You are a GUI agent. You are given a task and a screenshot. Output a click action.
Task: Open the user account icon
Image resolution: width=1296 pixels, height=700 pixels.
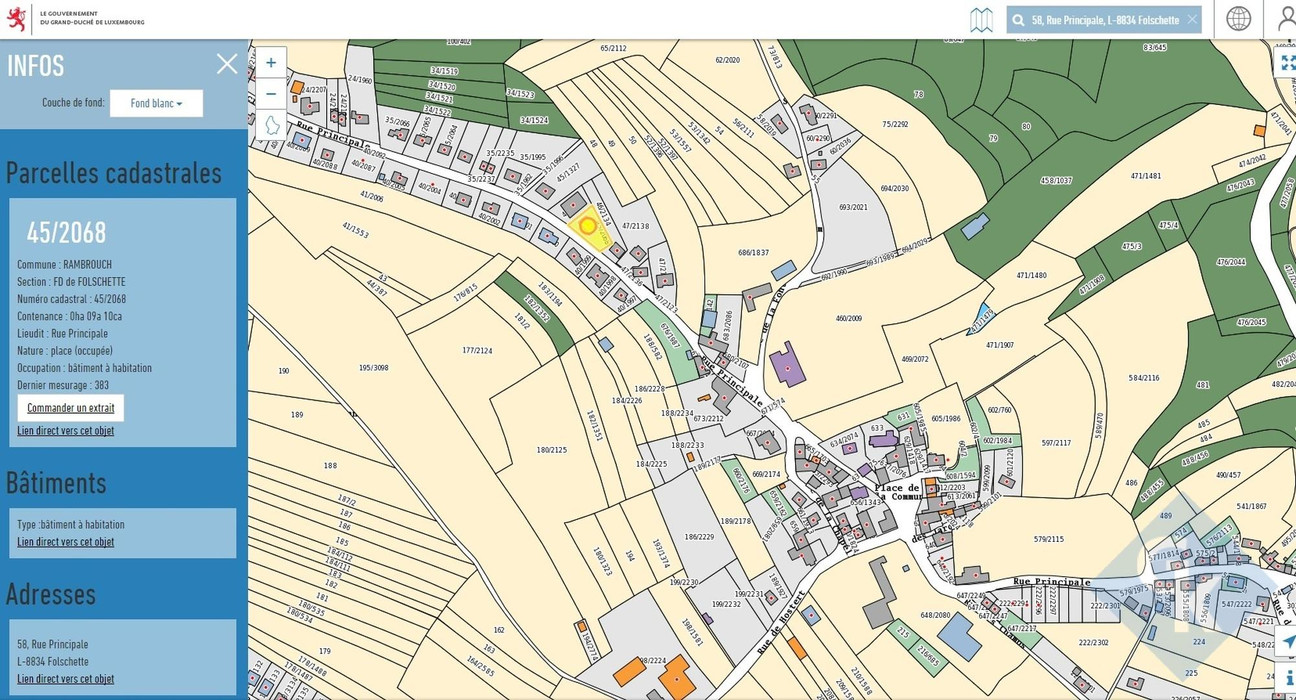point(1285,19)
